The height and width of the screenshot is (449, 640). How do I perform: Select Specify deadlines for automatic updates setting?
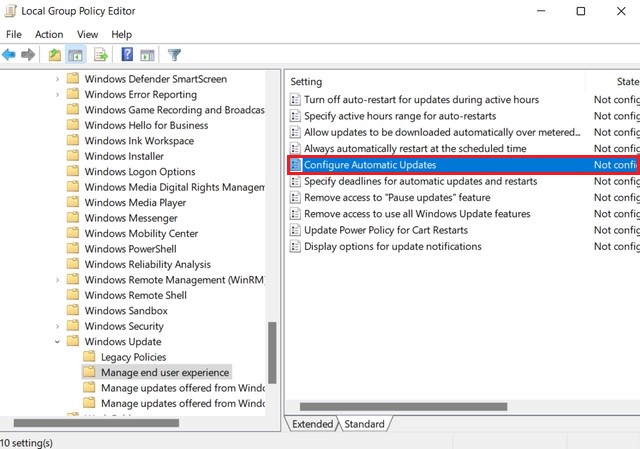pos(420,181)
